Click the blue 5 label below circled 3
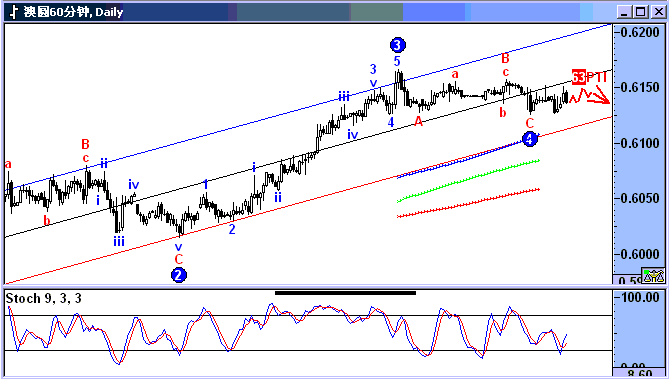The height and width of the screenshot is (379, 669). (397, 61)
